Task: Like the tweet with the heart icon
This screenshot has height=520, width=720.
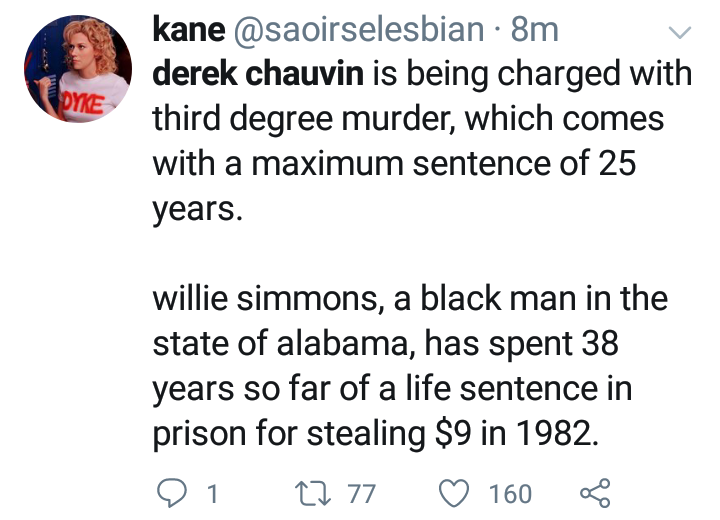Action: click(455, 492)
